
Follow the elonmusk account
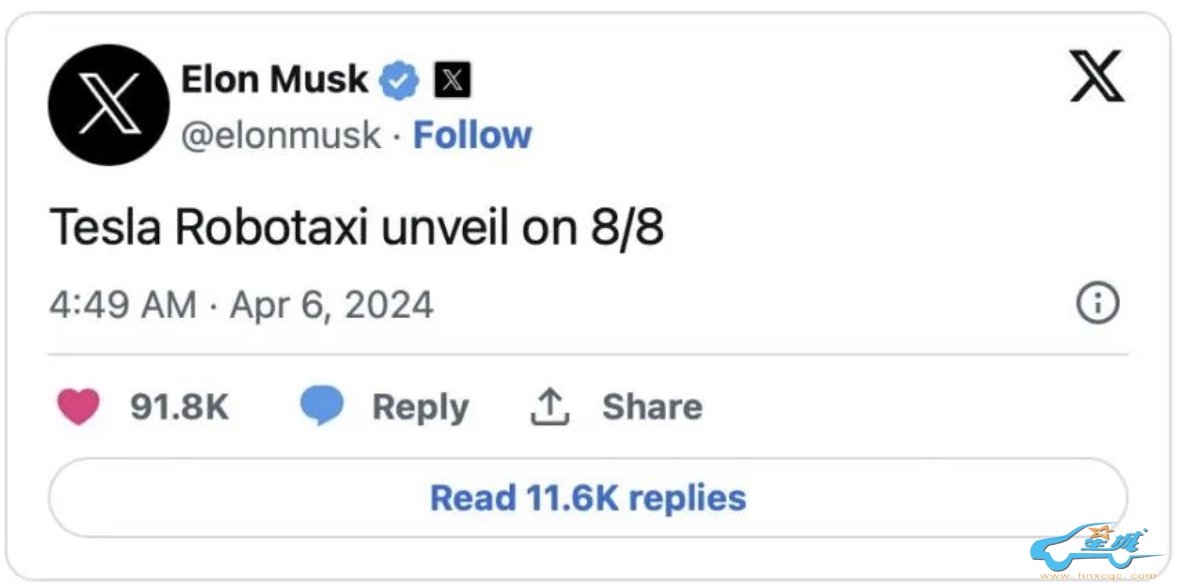[x=472, y=135]
